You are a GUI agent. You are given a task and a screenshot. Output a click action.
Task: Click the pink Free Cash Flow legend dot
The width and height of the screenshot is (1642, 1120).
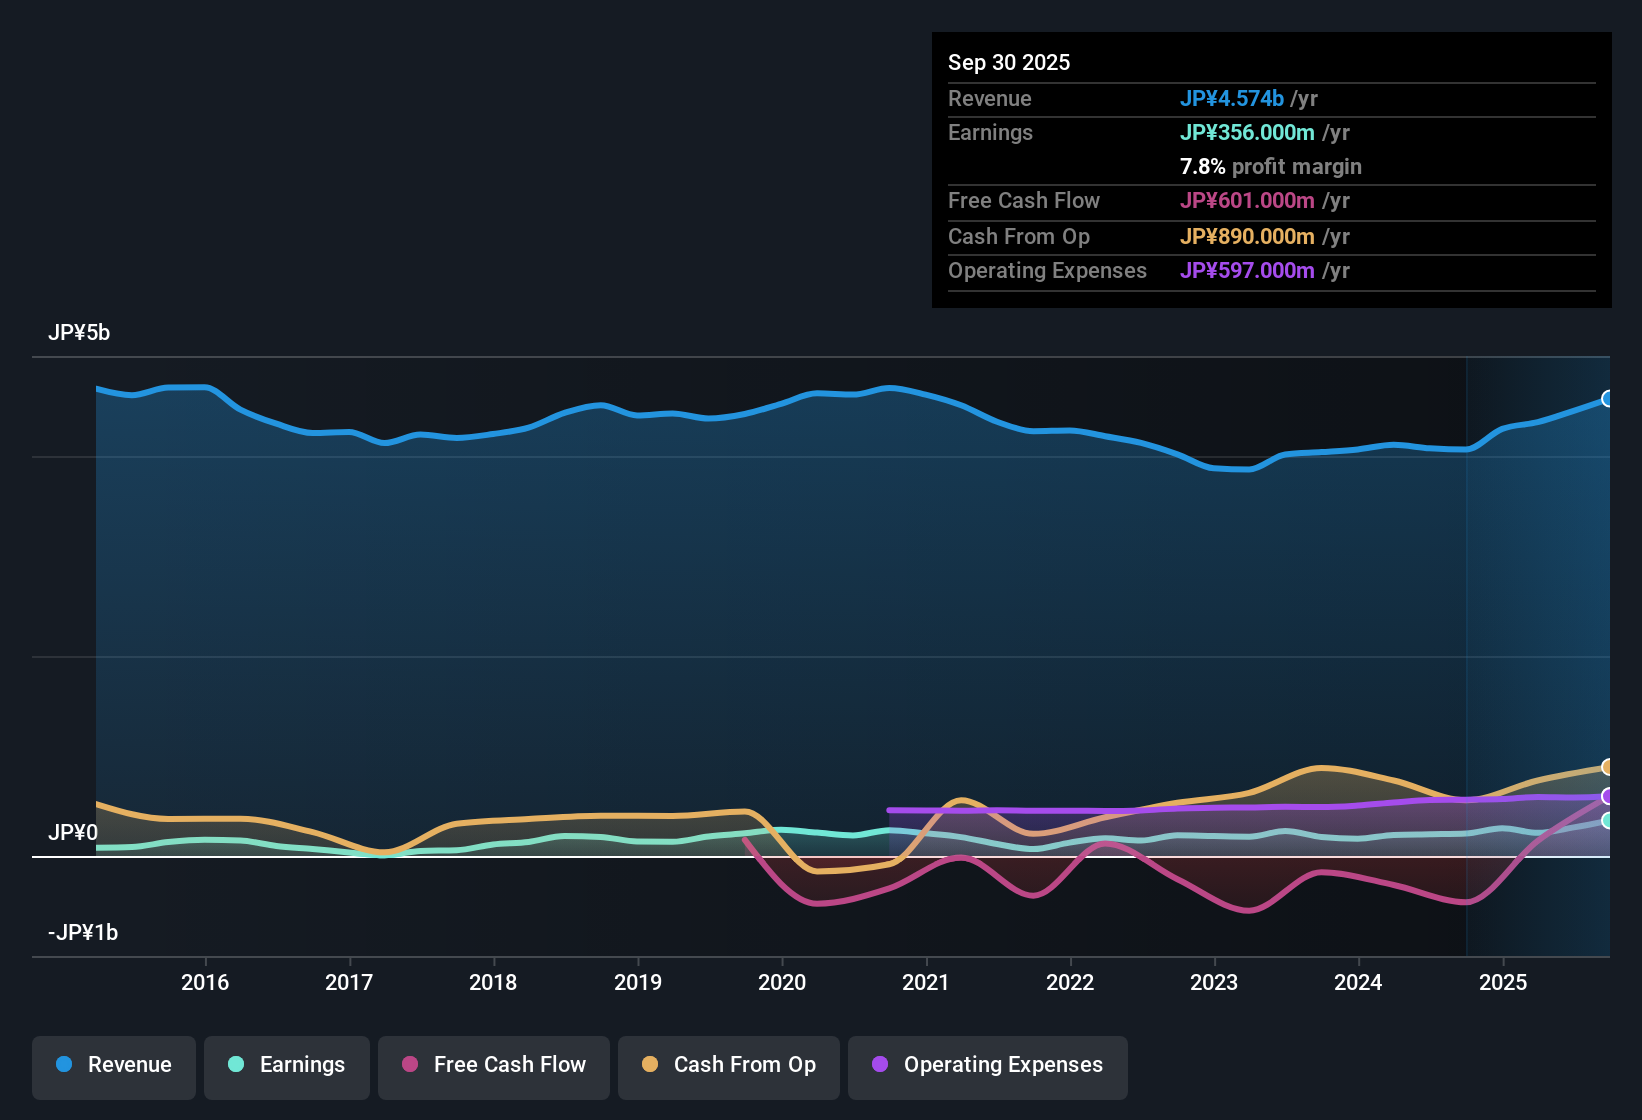pos(409,1065)
